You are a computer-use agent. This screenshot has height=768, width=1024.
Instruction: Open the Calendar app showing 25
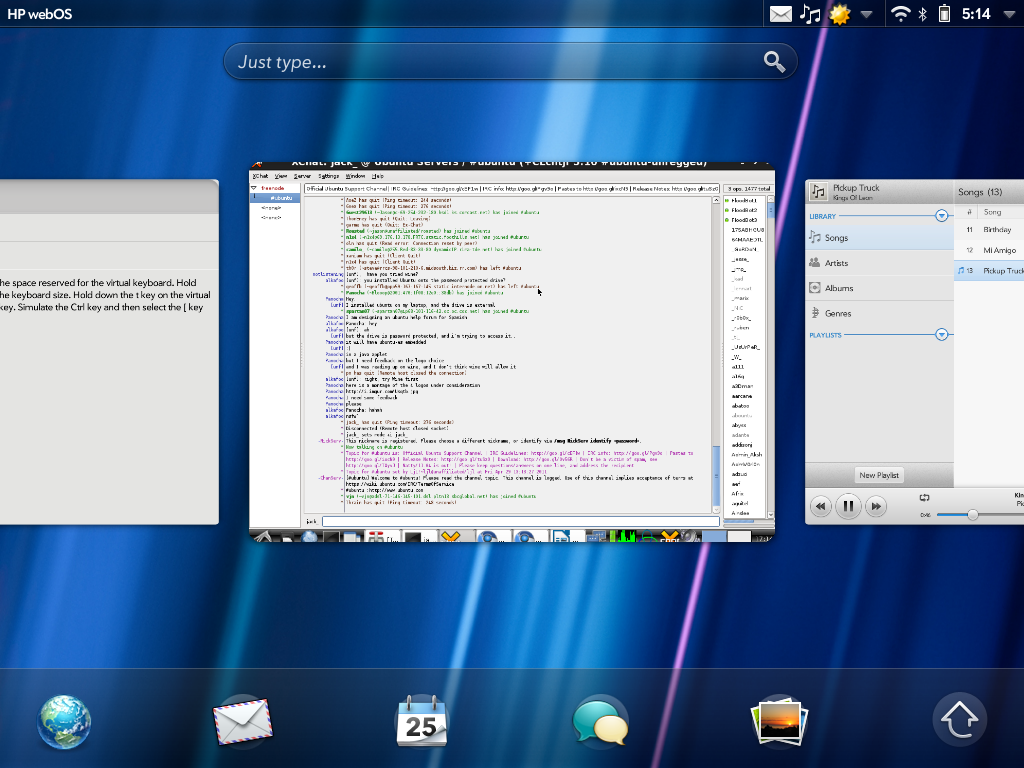pyautogui.click(x=421, y=722)
